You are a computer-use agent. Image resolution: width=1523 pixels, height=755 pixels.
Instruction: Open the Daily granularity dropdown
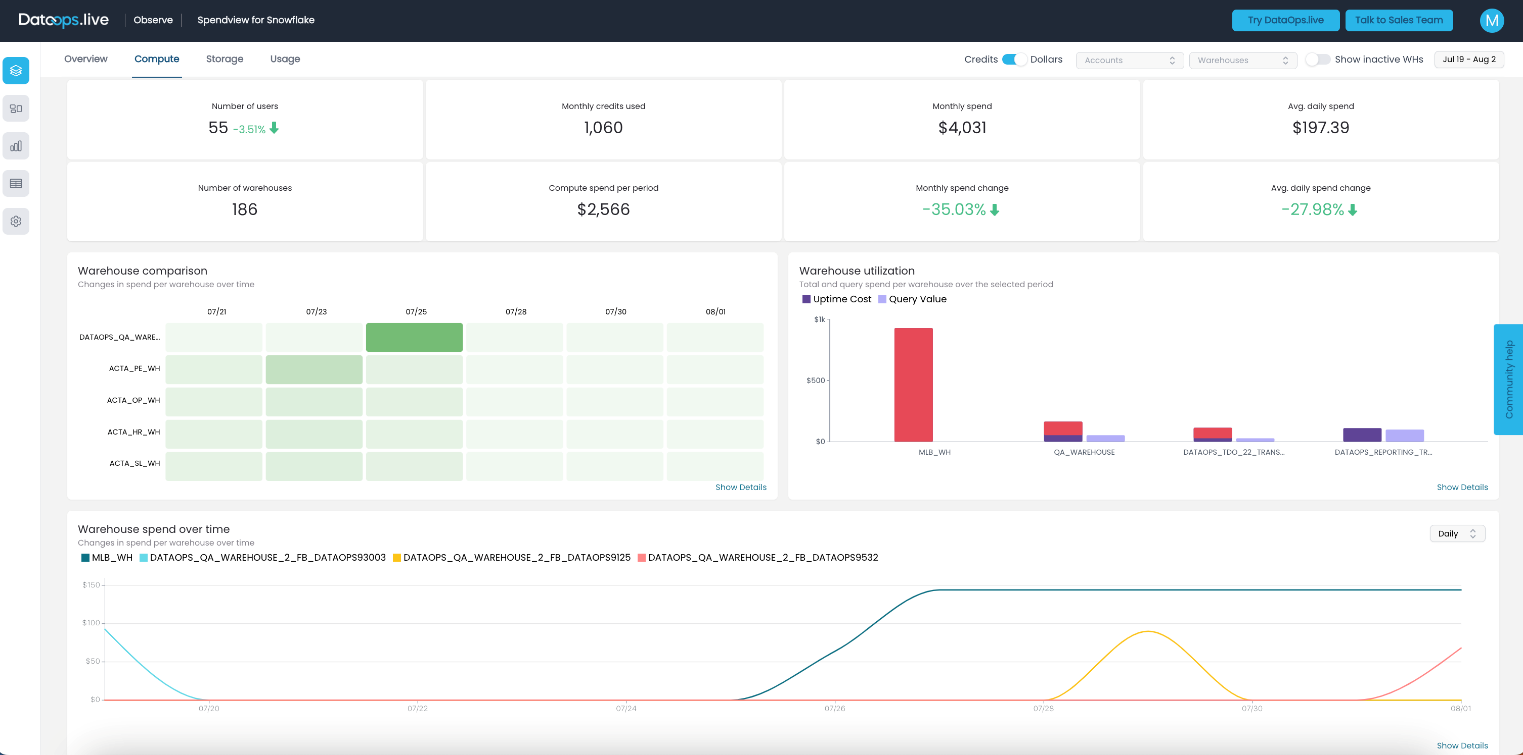(1458, 534)
